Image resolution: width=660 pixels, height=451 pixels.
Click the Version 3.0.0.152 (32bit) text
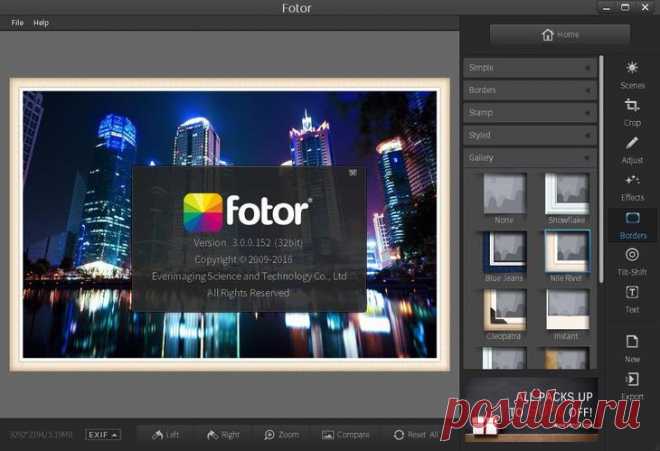pos(248,243)
